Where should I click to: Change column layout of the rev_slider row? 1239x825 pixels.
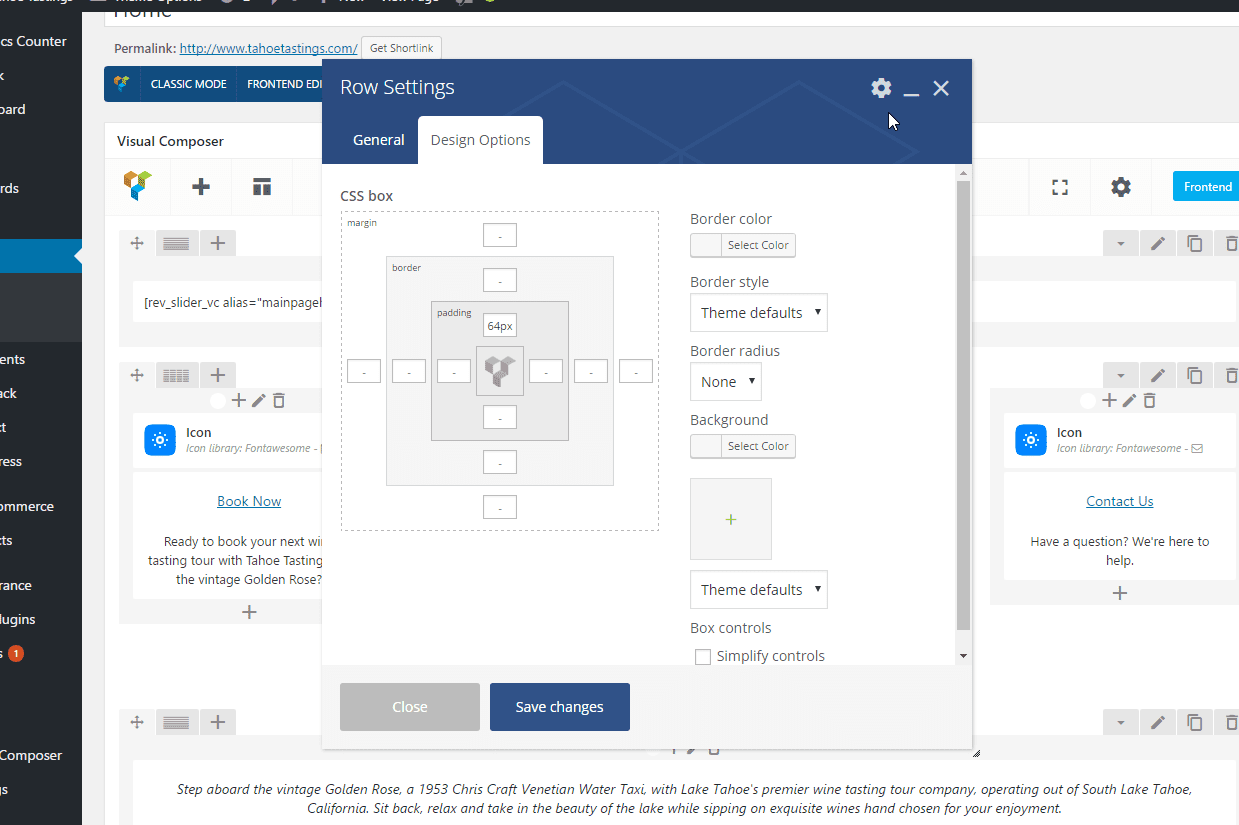176,243
